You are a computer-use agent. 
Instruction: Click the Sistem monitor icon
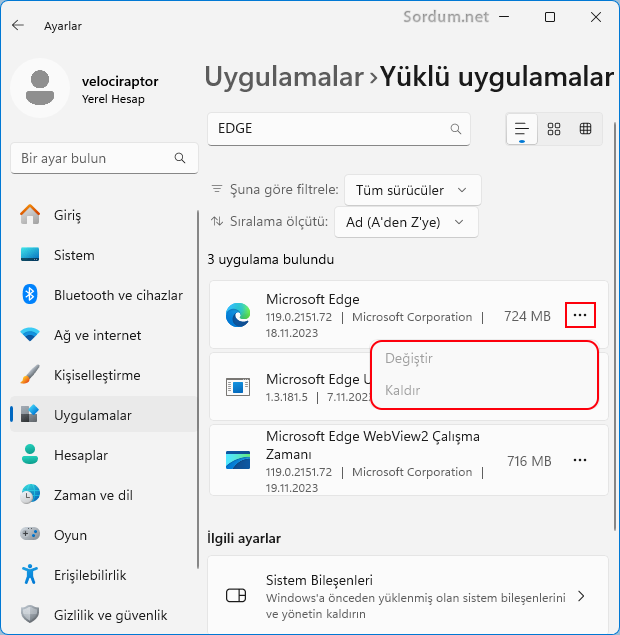tap(30, 255)
